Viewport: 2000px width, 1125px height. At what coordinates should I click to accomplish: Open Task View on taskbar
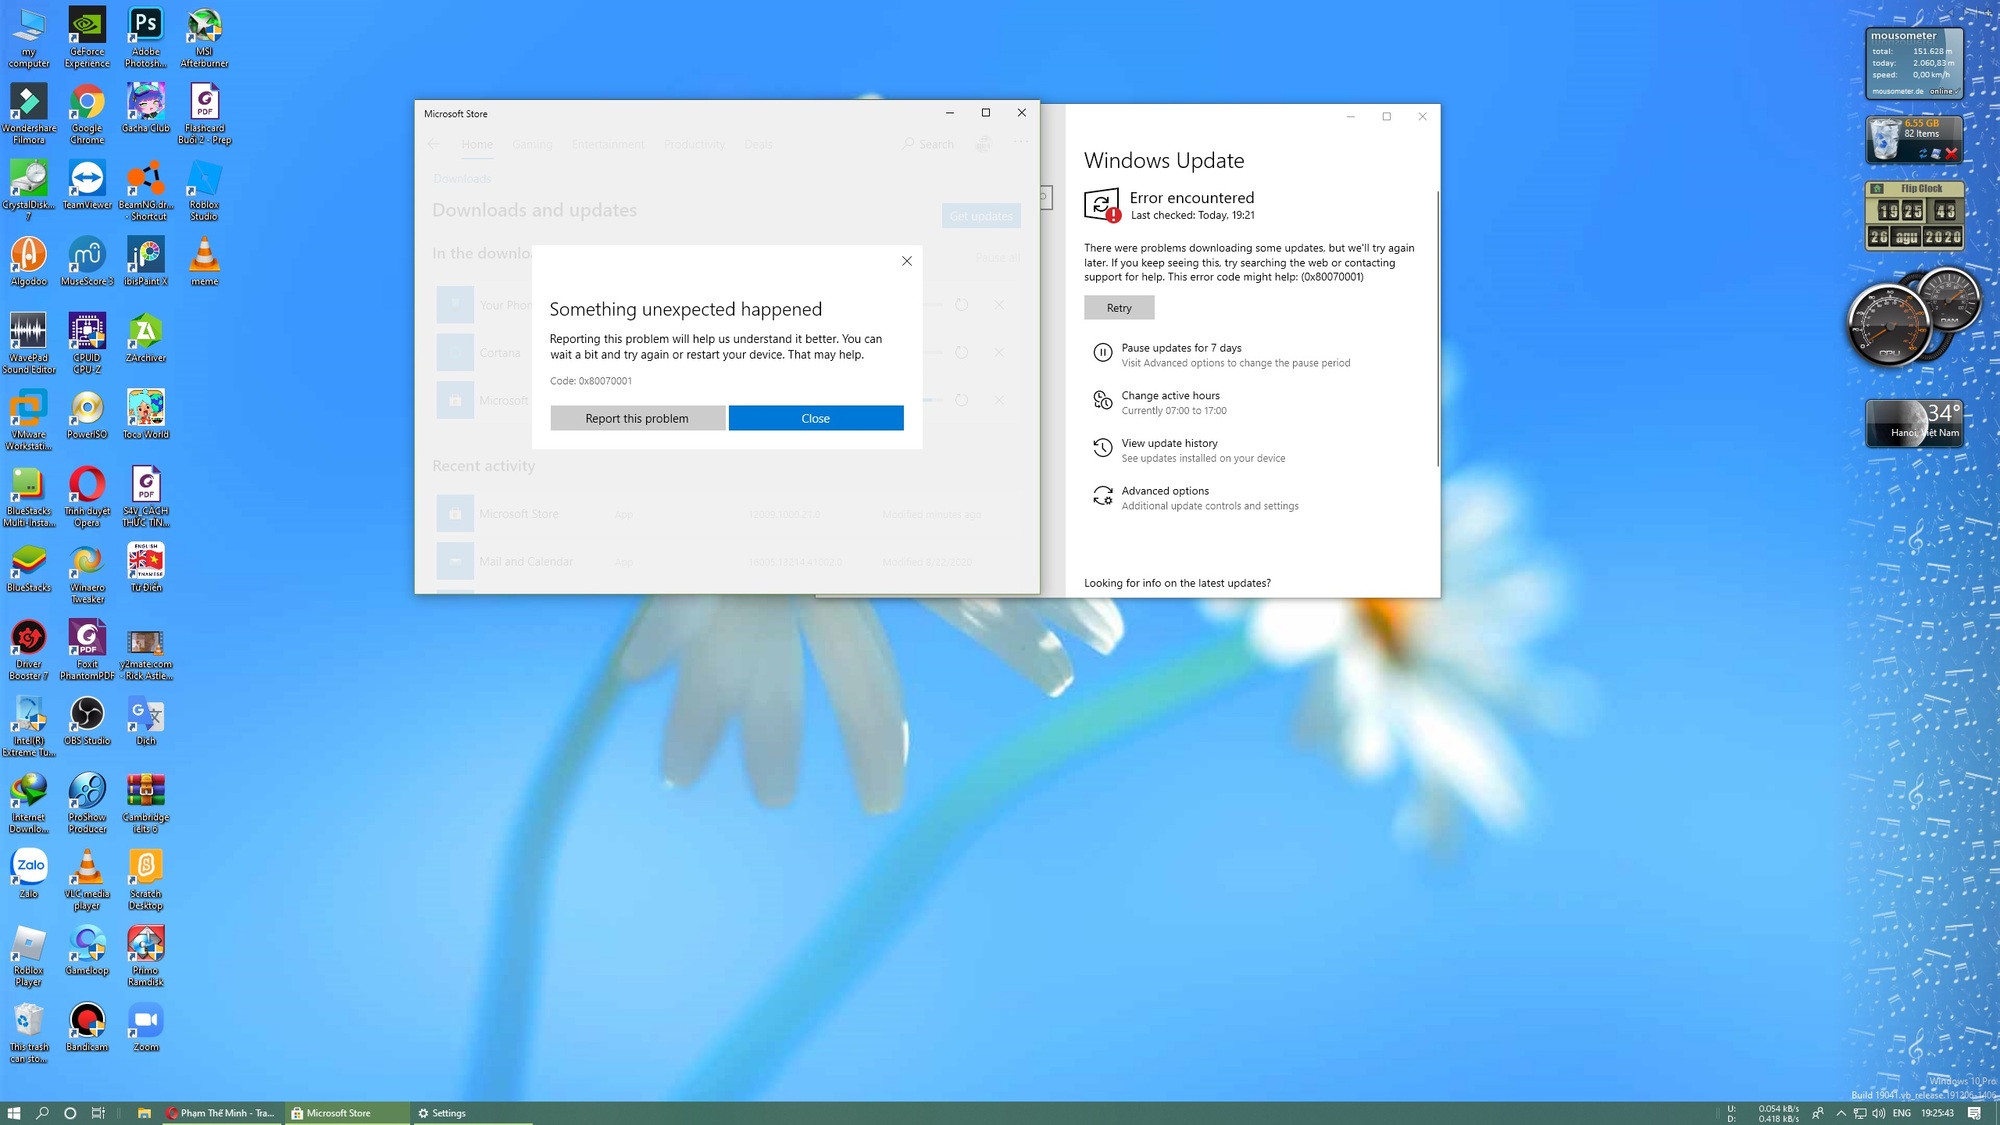click(98, 1113)
